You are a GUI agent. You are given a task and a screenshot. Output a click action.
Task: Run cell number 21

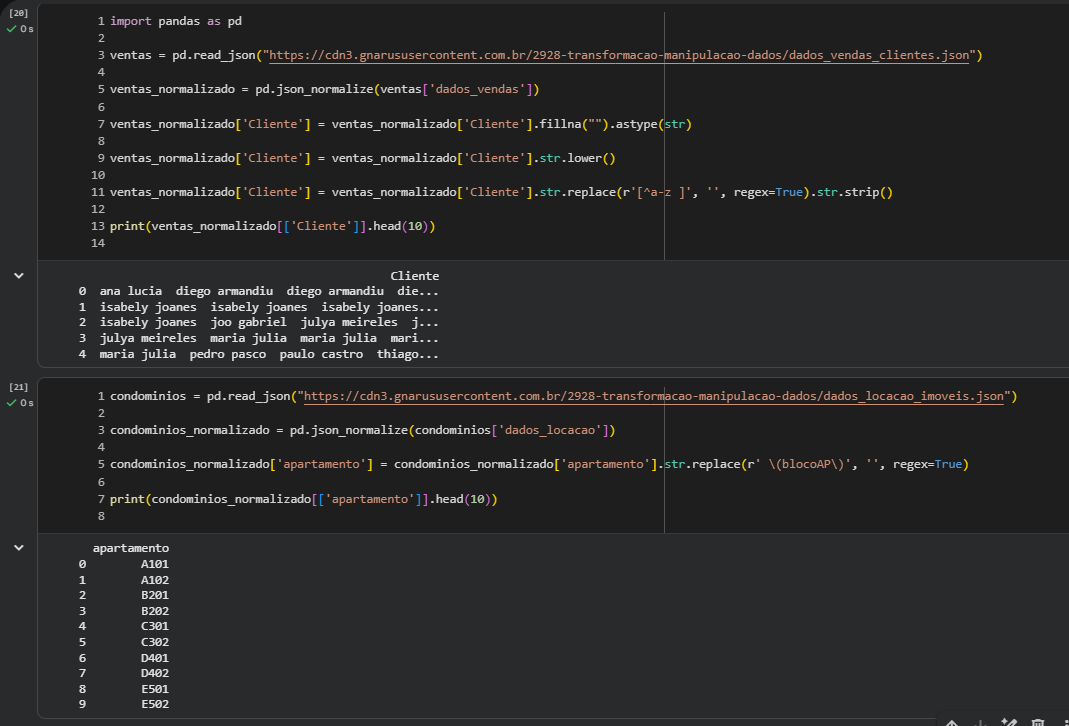pyautogui.click(x=18, y=386)
